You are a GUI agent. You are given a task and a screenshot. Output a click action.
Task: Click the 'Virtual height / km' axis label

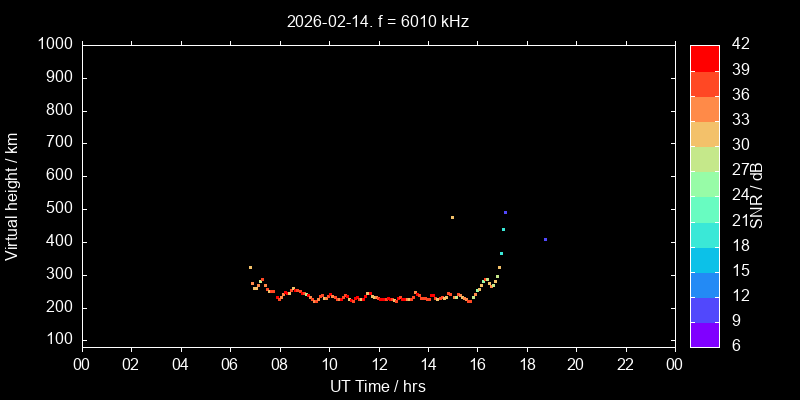coord(13,196)
